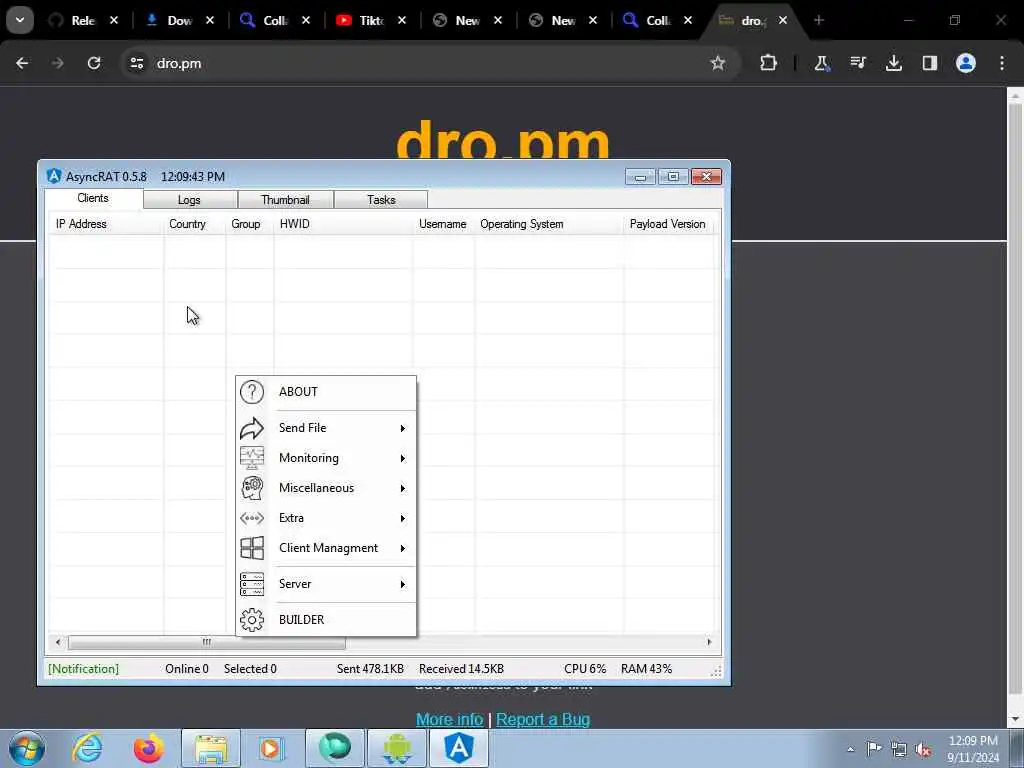Switch to the Tasks tab

[x=381, y=200]
